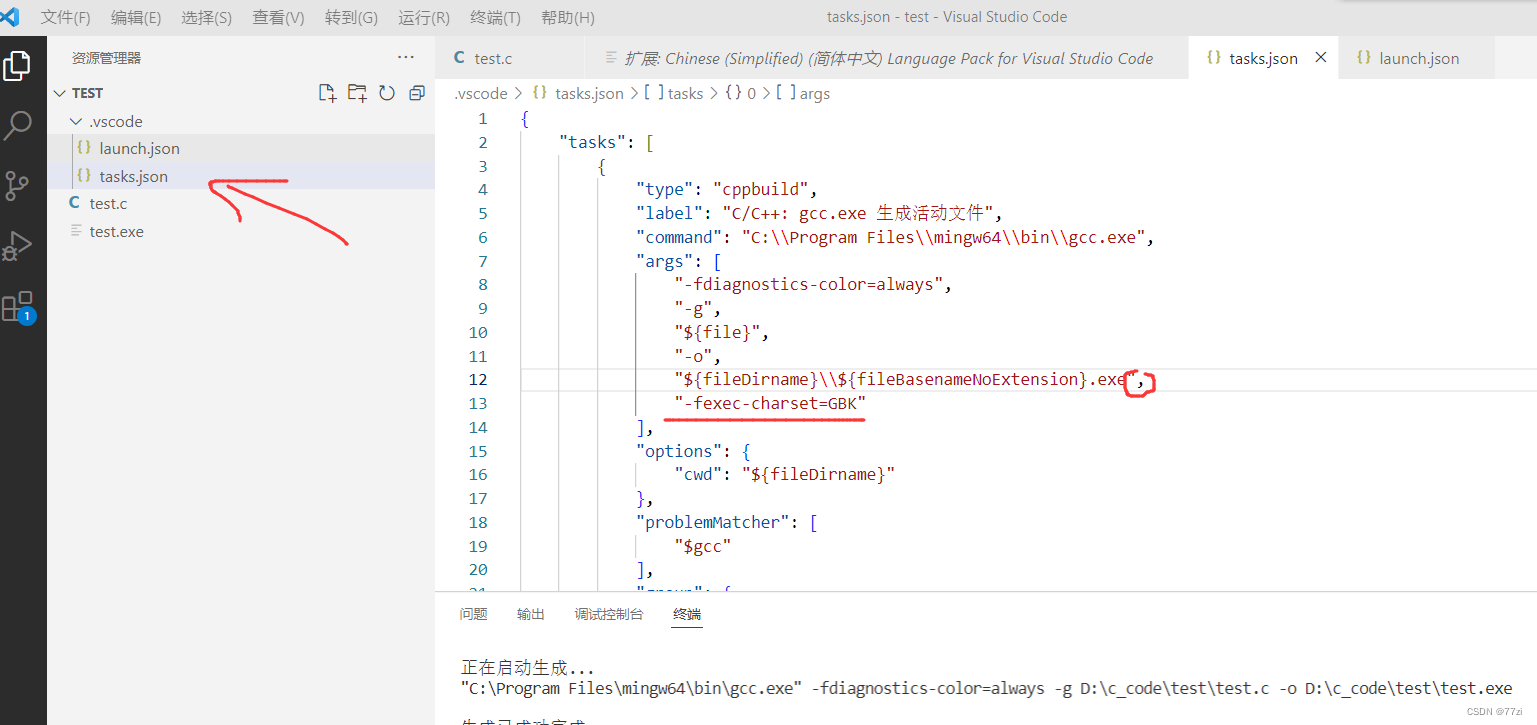Open the Explorer view in activity bar
The width and height of the screenshot is (1537, 725).
[x=17, y=66]
